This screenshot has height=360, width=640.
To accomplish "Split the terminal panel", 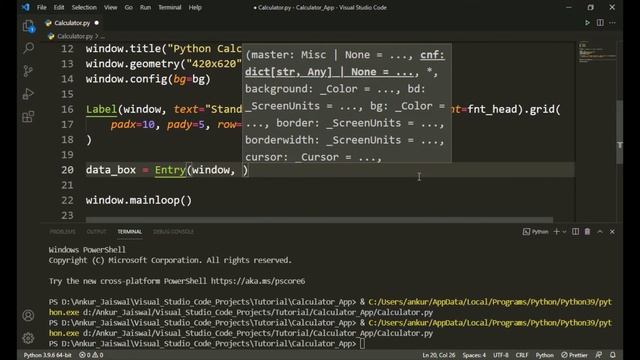I will [575, 231].
